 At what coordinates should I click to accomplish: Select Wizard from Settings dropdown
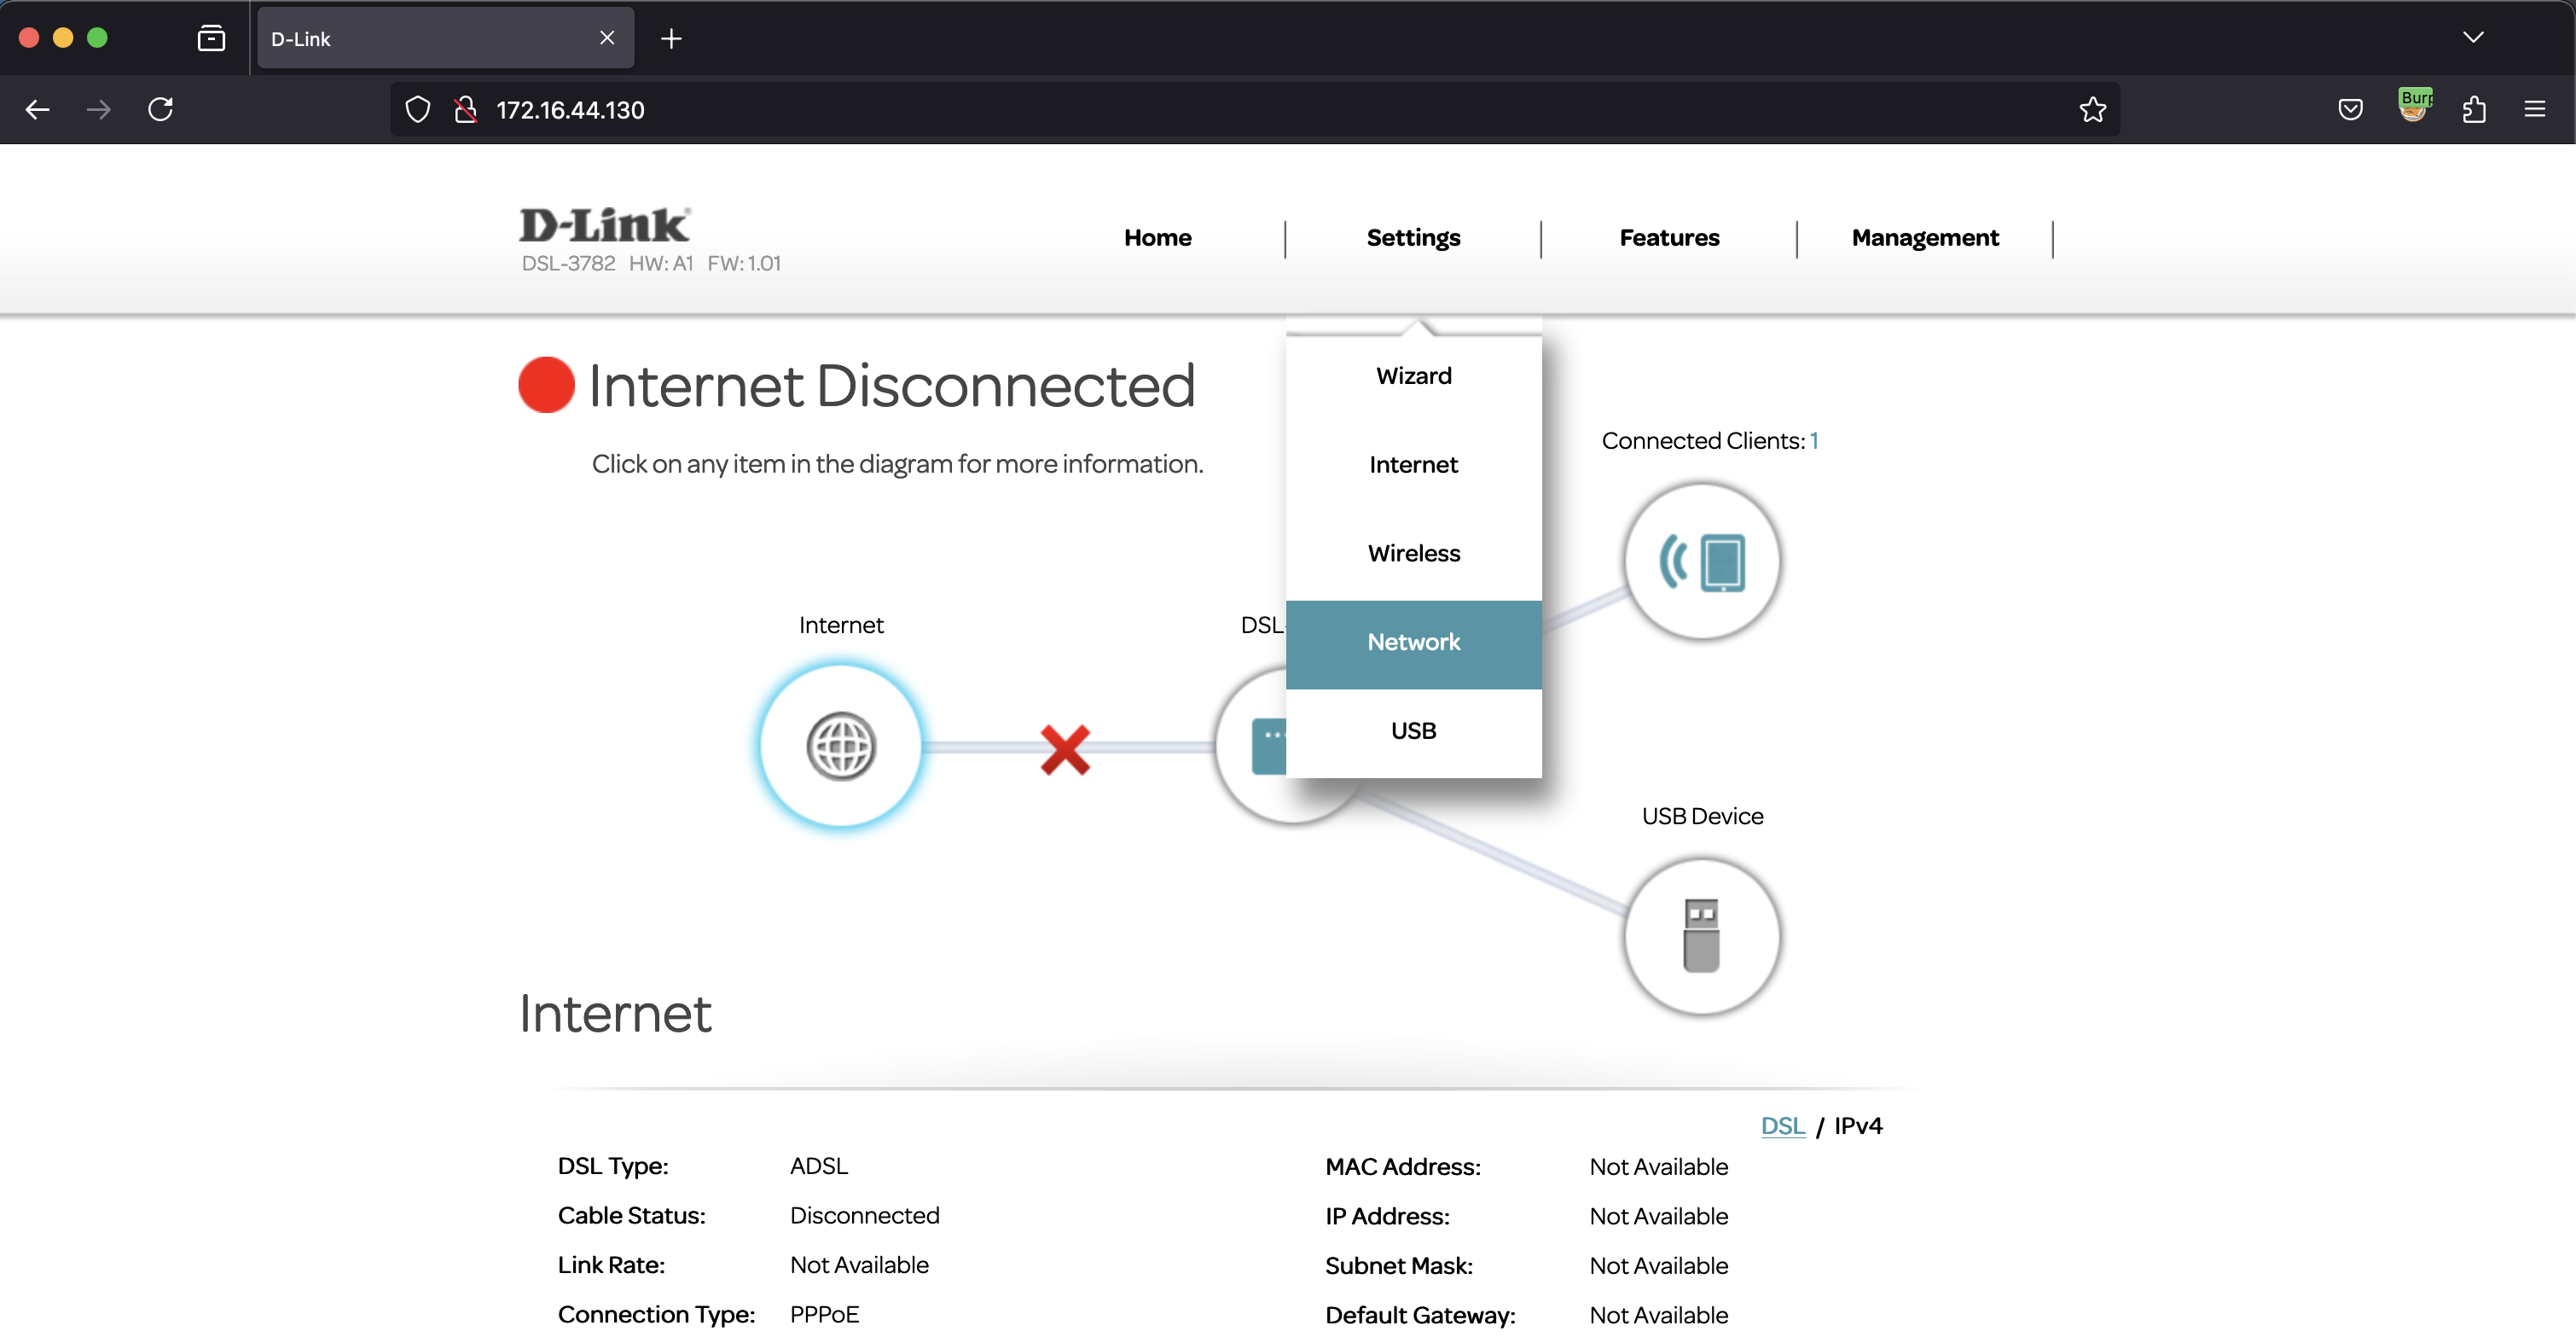point(1413,377)
